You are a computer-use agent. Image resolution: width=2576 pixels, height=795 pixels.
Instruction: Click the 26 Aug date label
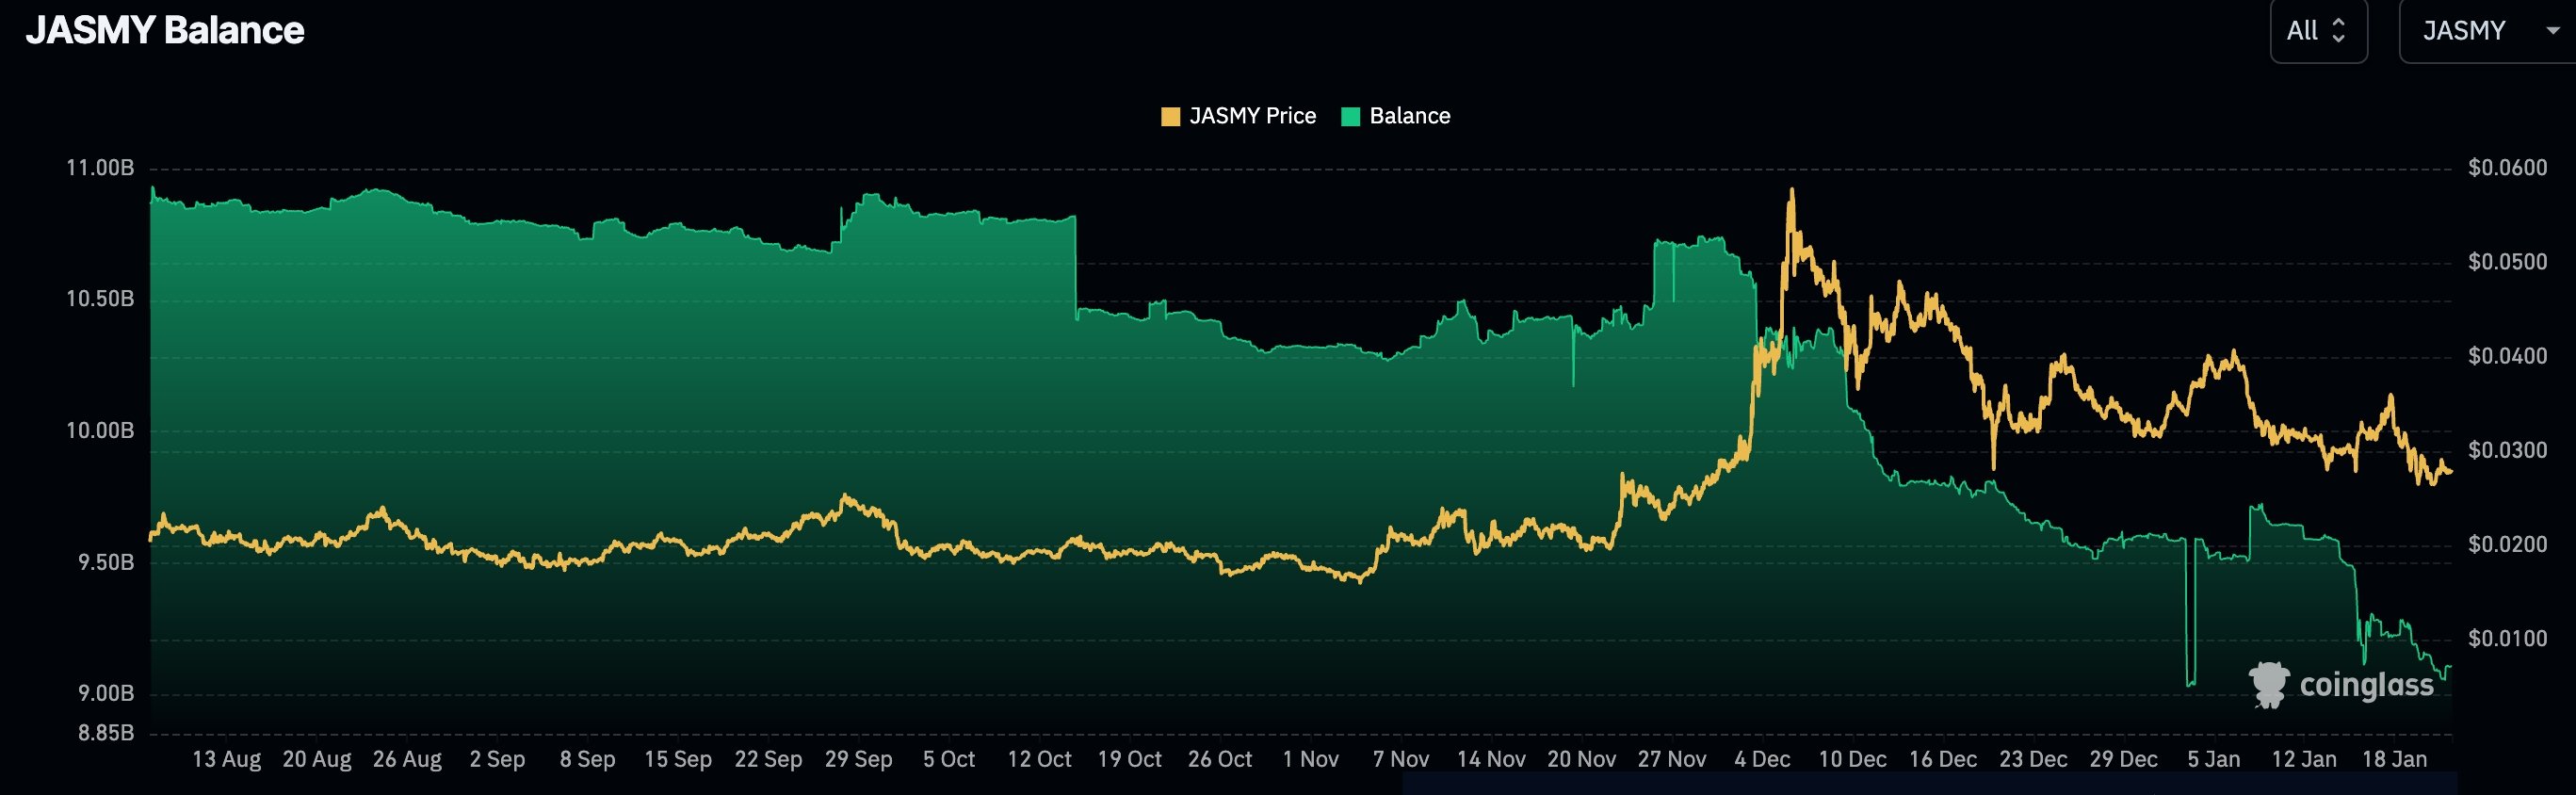click(407, 759)
